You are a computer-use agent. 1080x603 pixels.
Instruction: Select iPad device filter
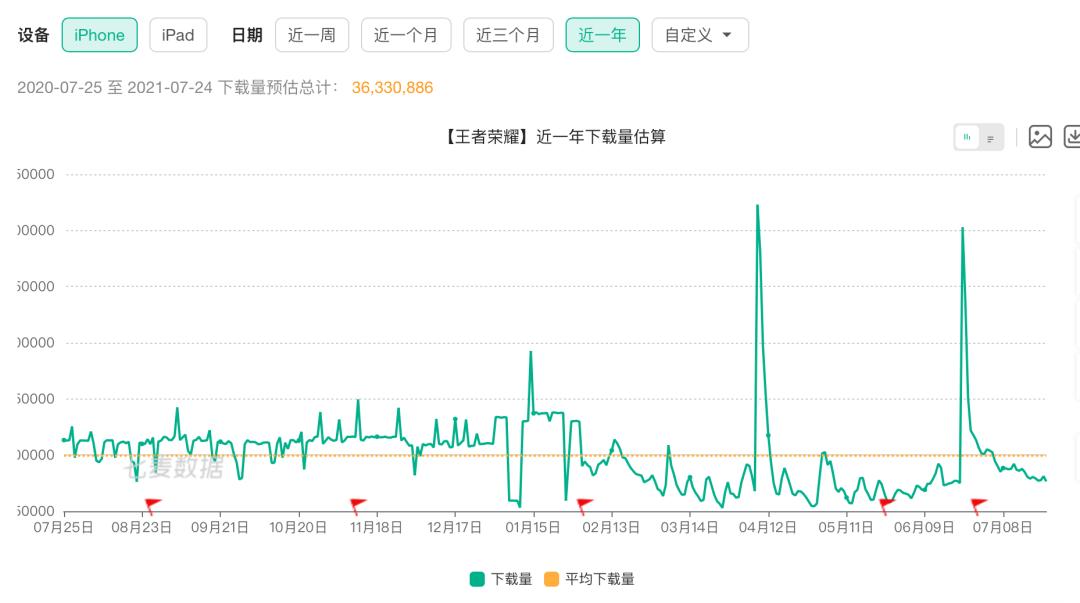tap(178, 35)
